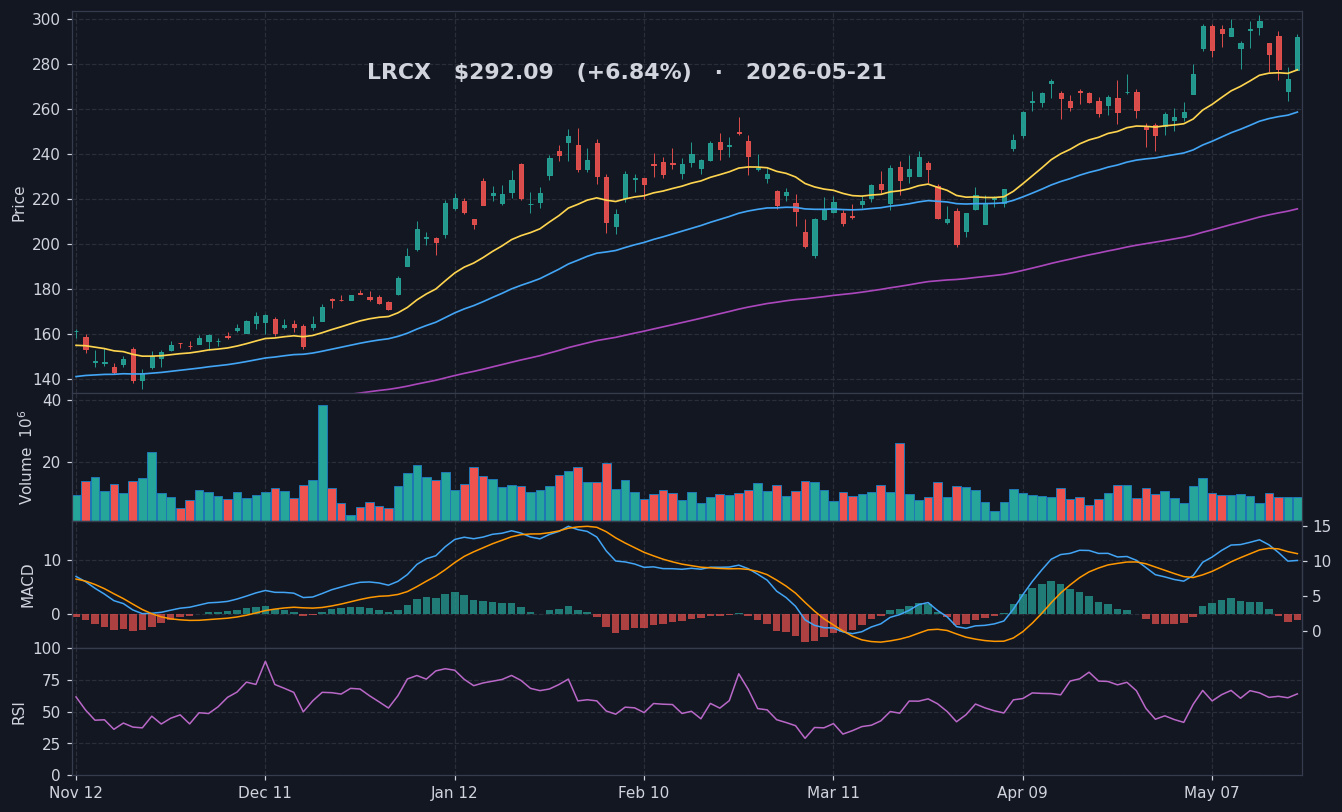
Task: Click the 200 price axis value
Action: coord(45,244)
